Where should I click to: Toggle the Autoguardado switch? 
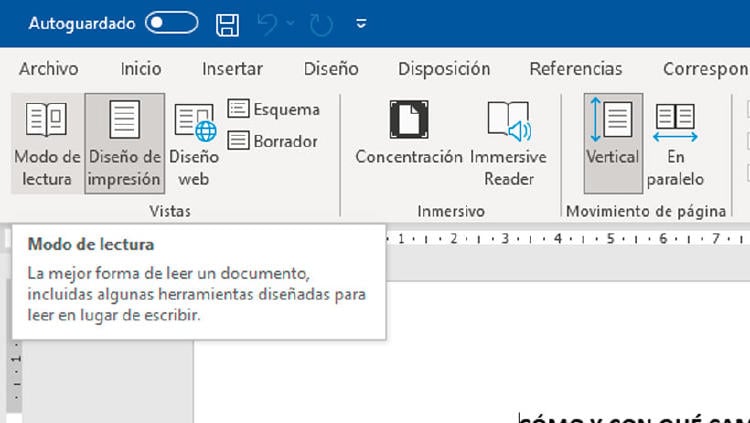pyautogui.click(x=171, y=23)
